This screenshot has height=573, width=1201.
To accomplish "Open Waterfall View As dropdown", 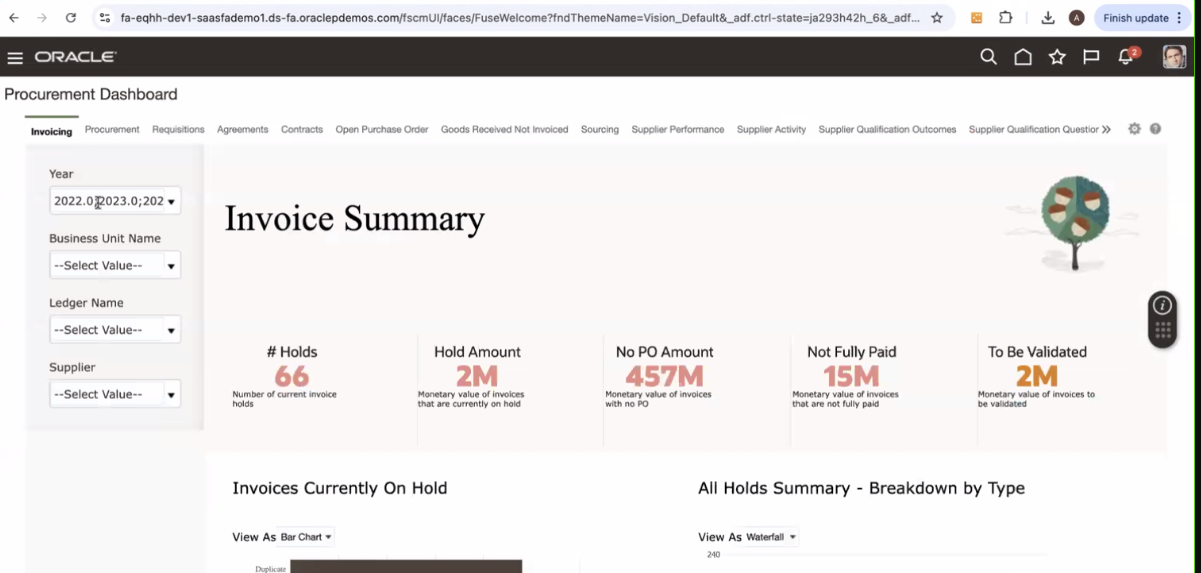I will click(772, 537).
